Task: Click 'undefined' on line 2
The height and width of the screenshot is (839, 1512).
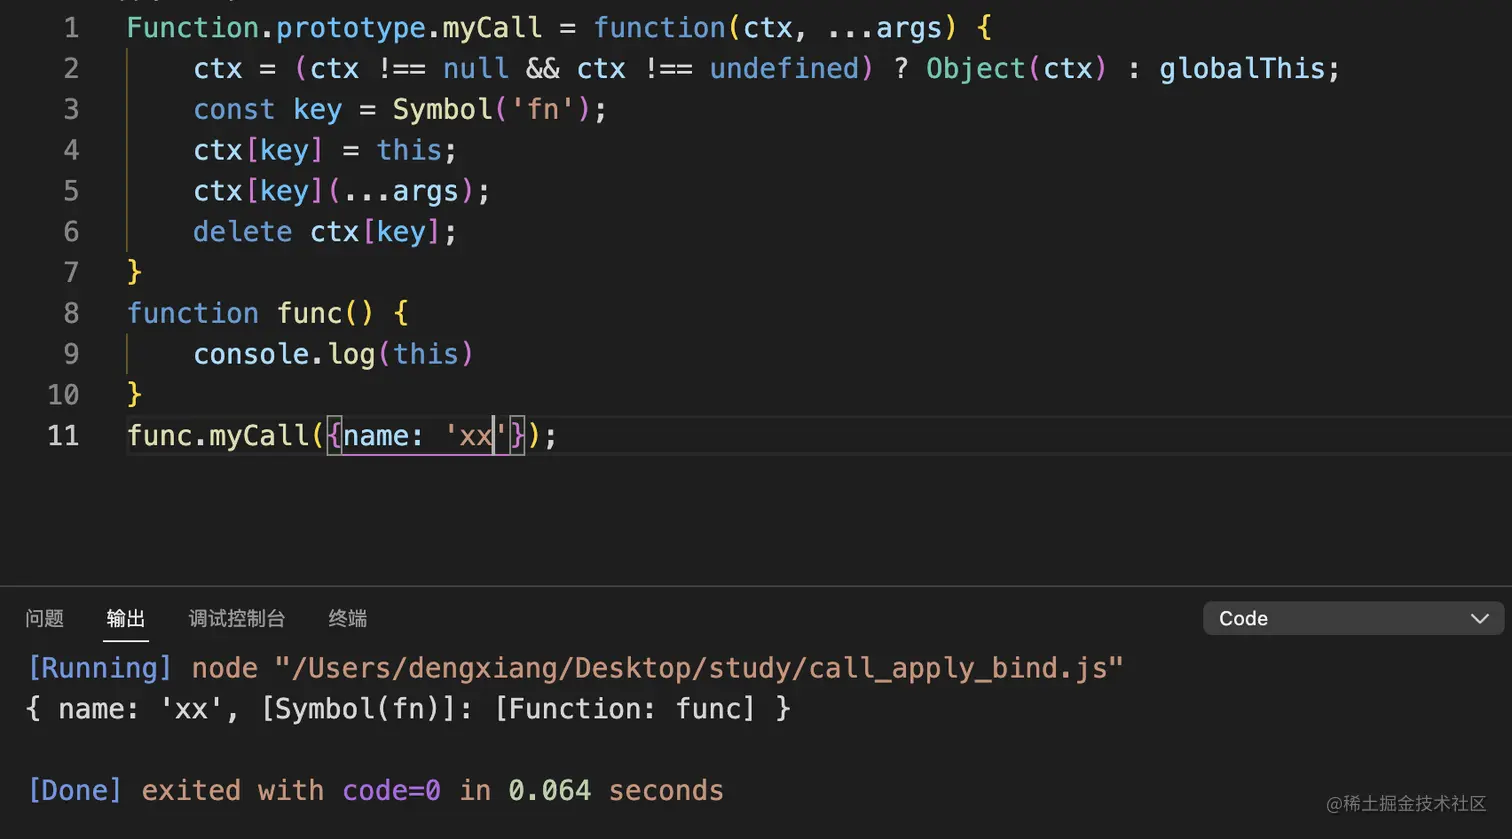Action: pyautogui.click(x=785, y=69)
